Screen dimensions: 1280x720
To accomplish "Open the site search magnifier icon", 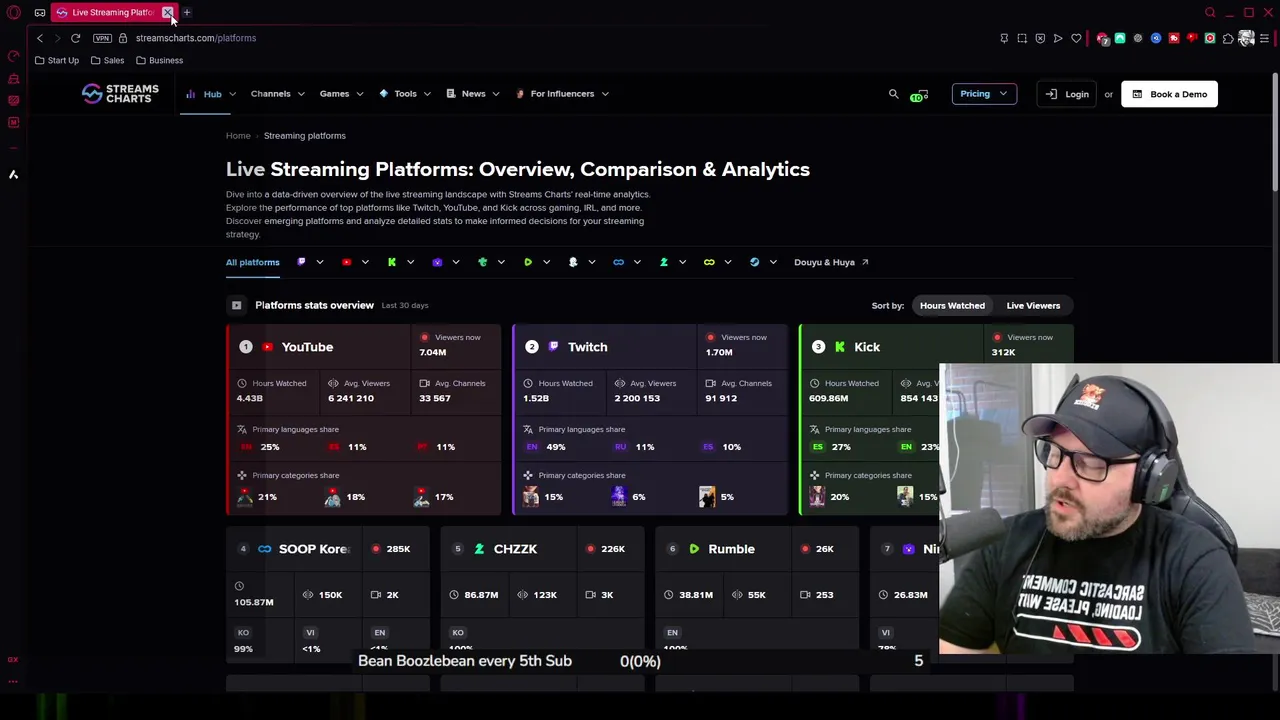I will click(x=894, y=94).
